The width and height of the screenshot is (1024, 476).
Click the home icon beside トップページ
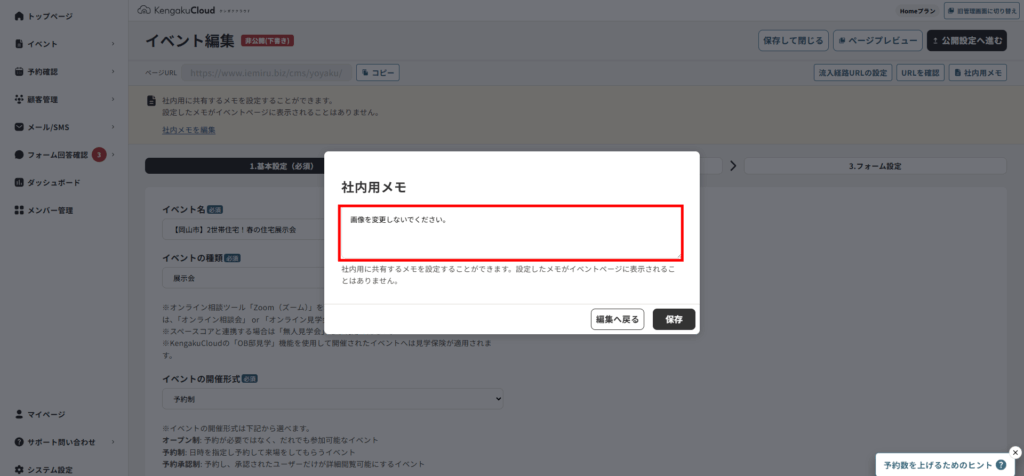19,17
